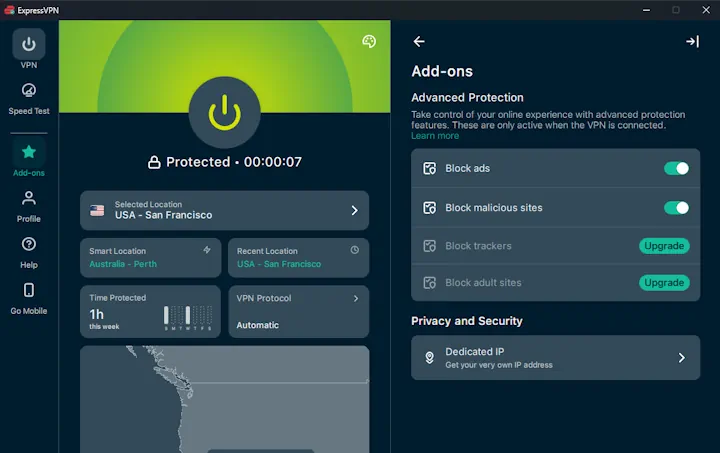Open the Profile section

[28, 207]
